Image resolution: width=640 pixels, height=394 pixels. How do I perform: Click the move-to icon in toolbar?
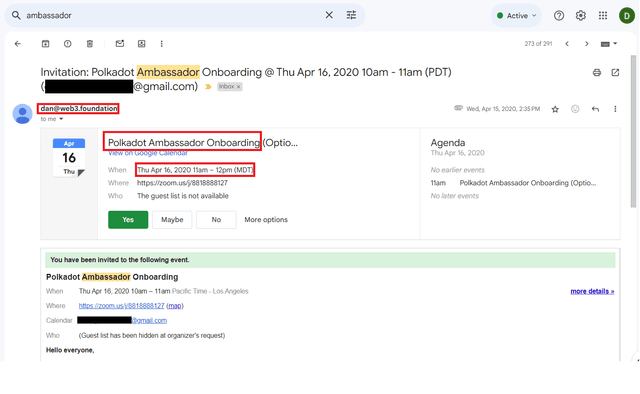142,44
